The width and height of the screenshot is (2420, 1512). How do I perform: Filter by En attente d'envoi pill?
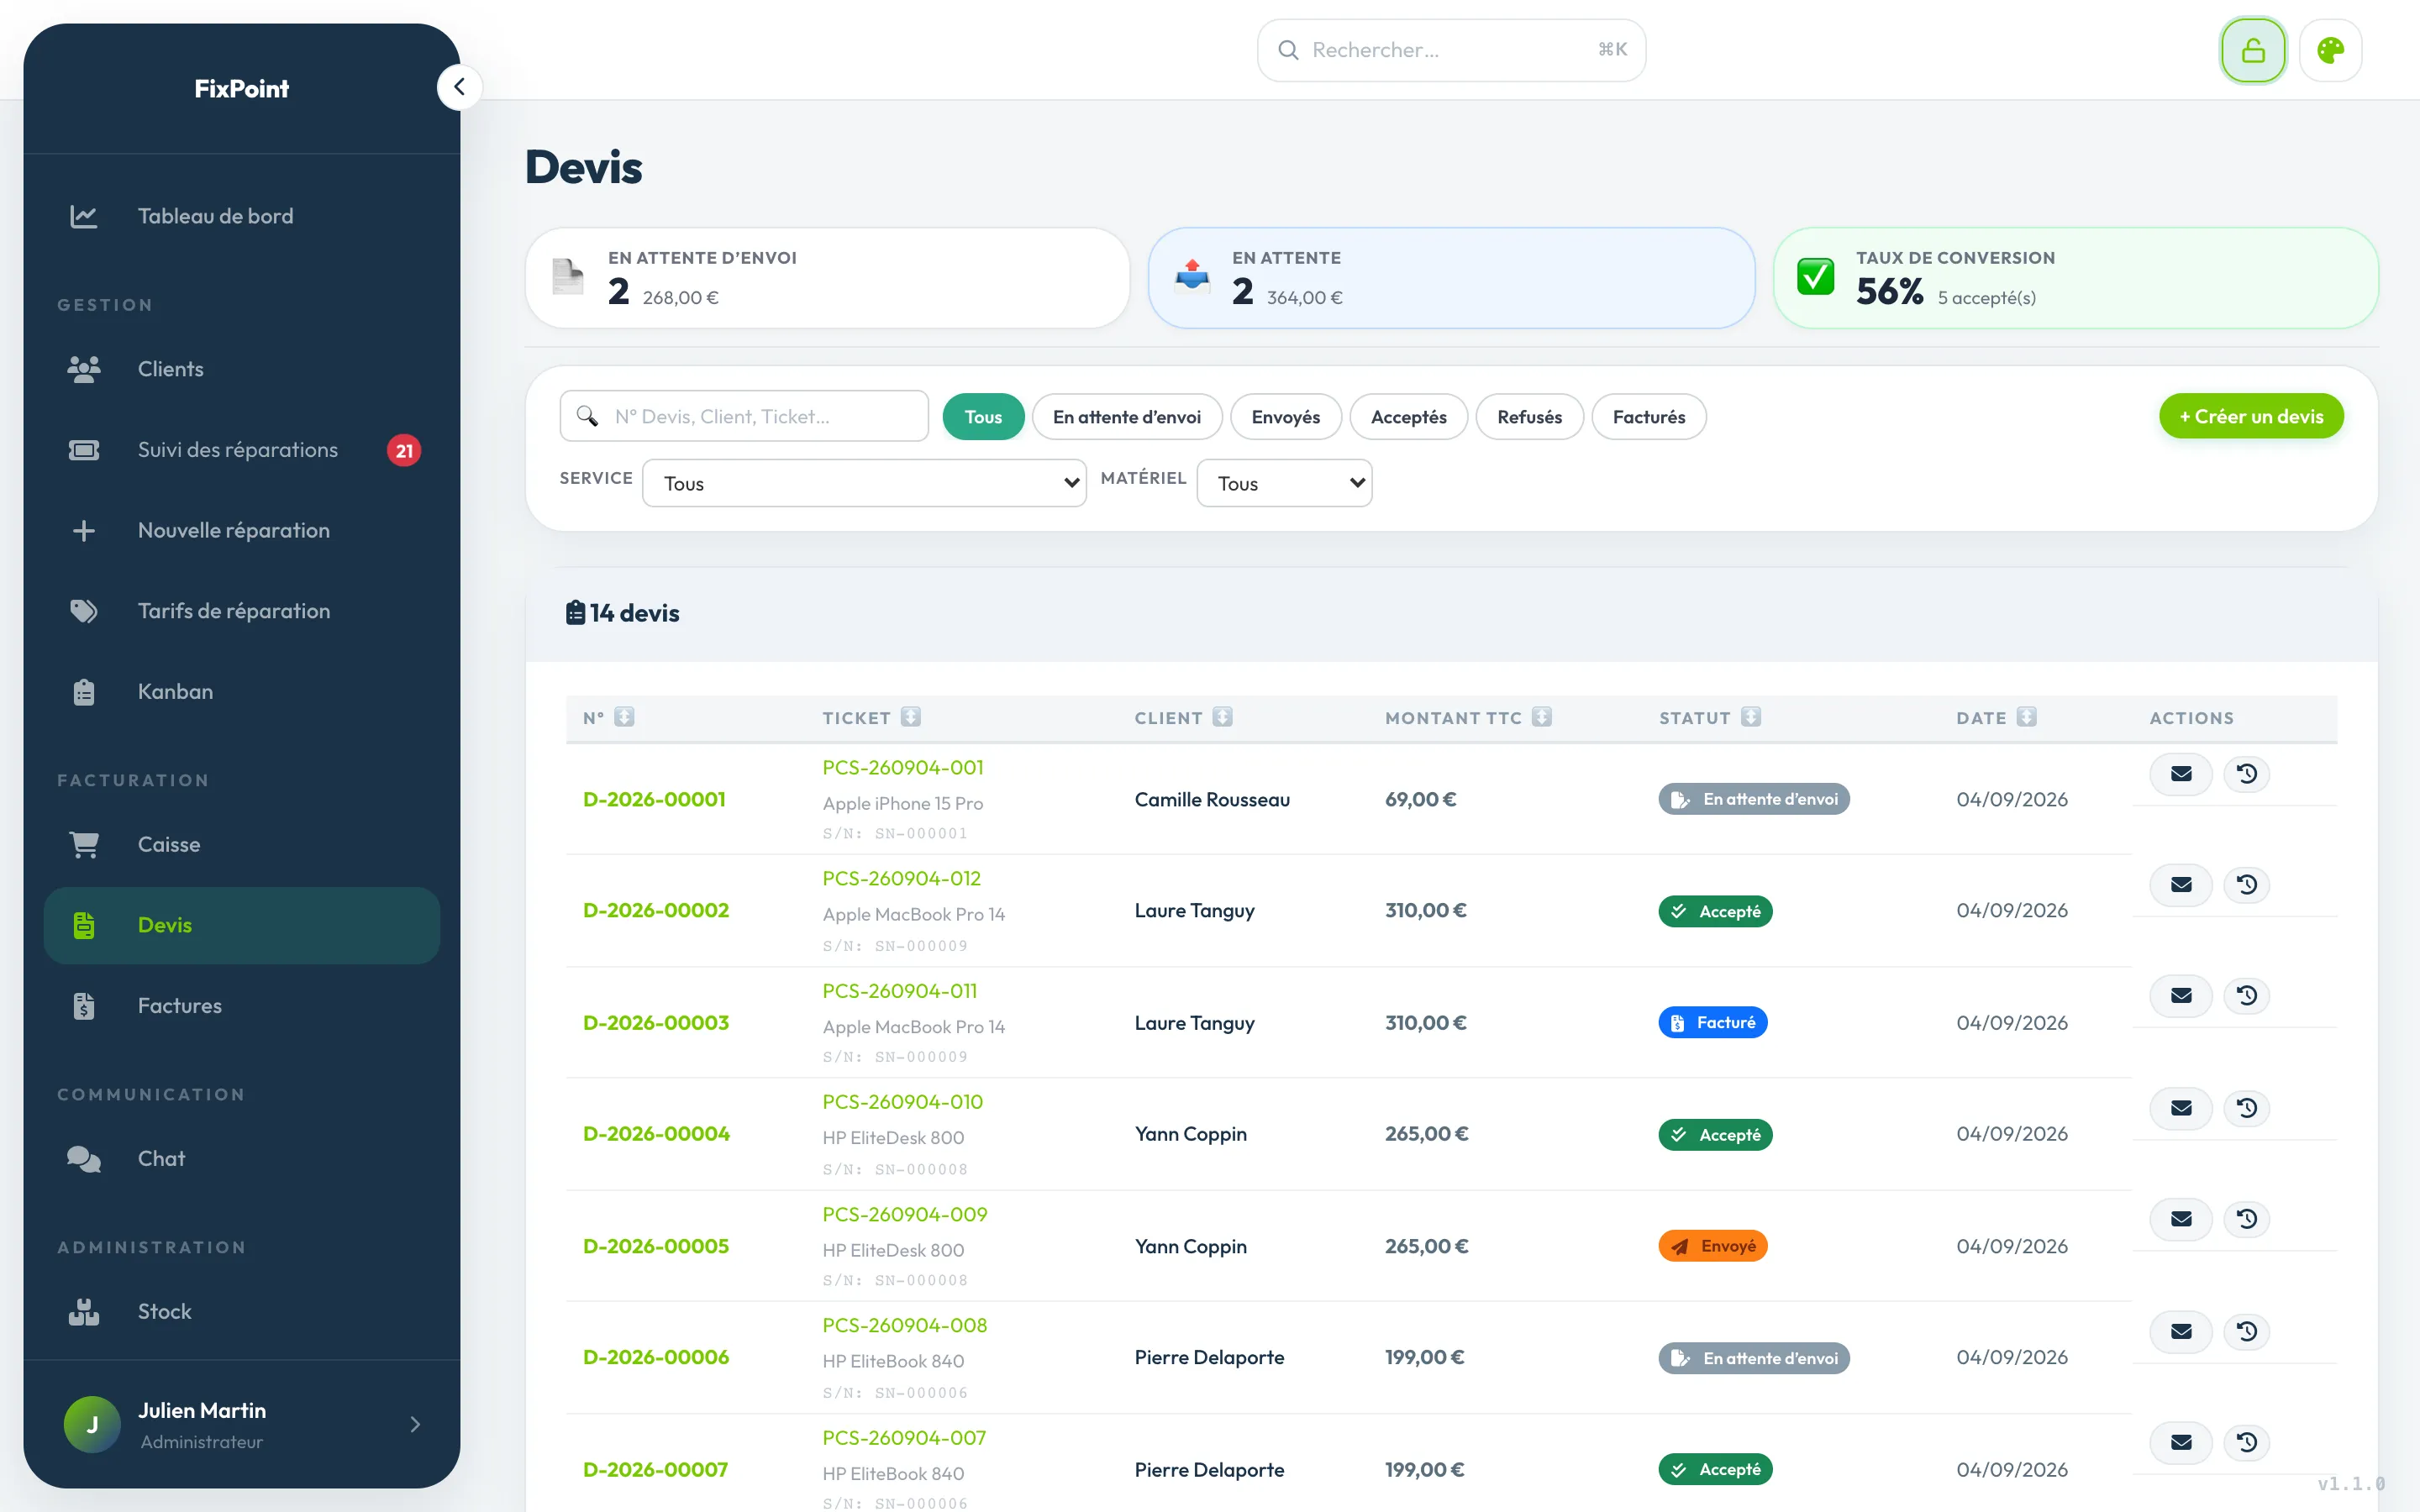click(1127, 417)
